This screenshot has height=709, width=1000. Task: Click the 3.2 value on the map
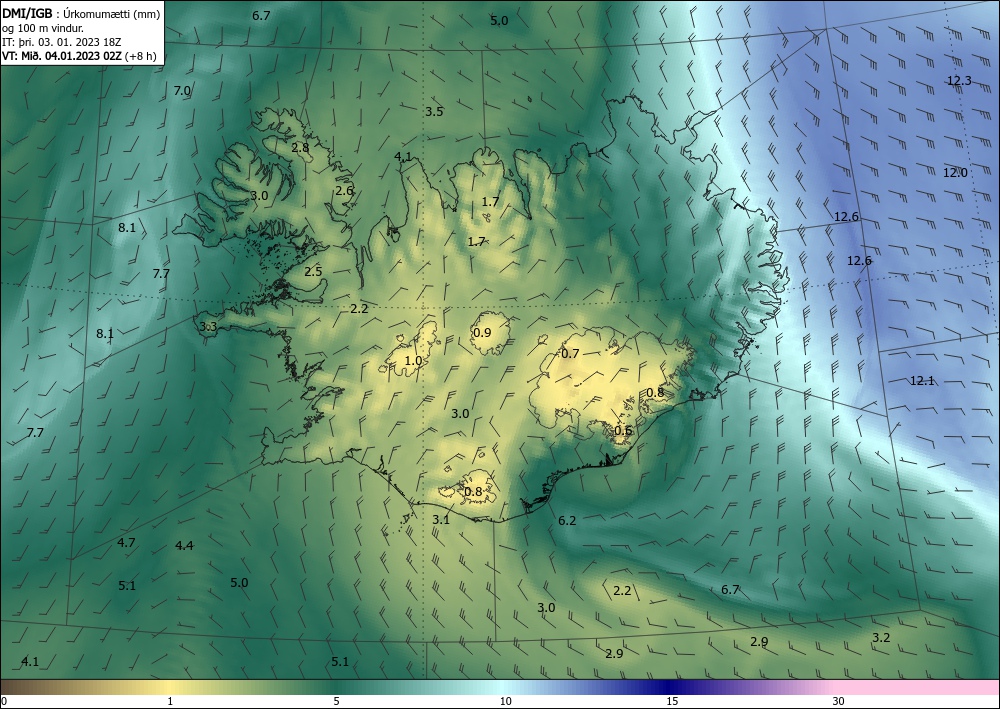[881, 638]
